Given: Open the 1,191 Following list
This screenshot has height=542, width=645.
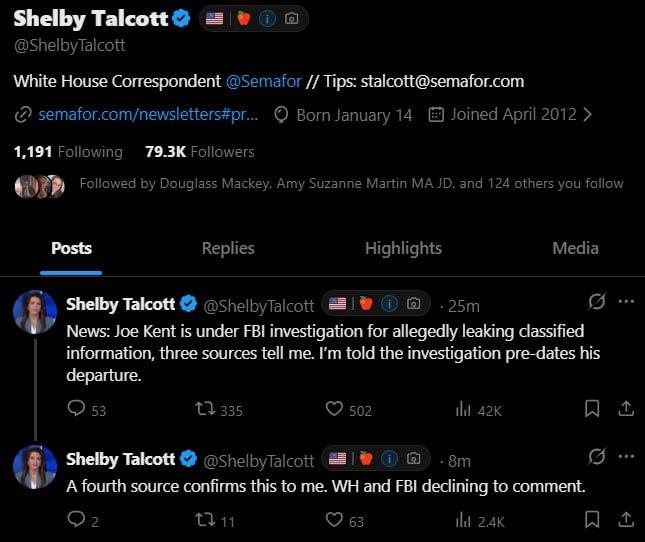Looking at the screenshot, I should click(68, 152).
